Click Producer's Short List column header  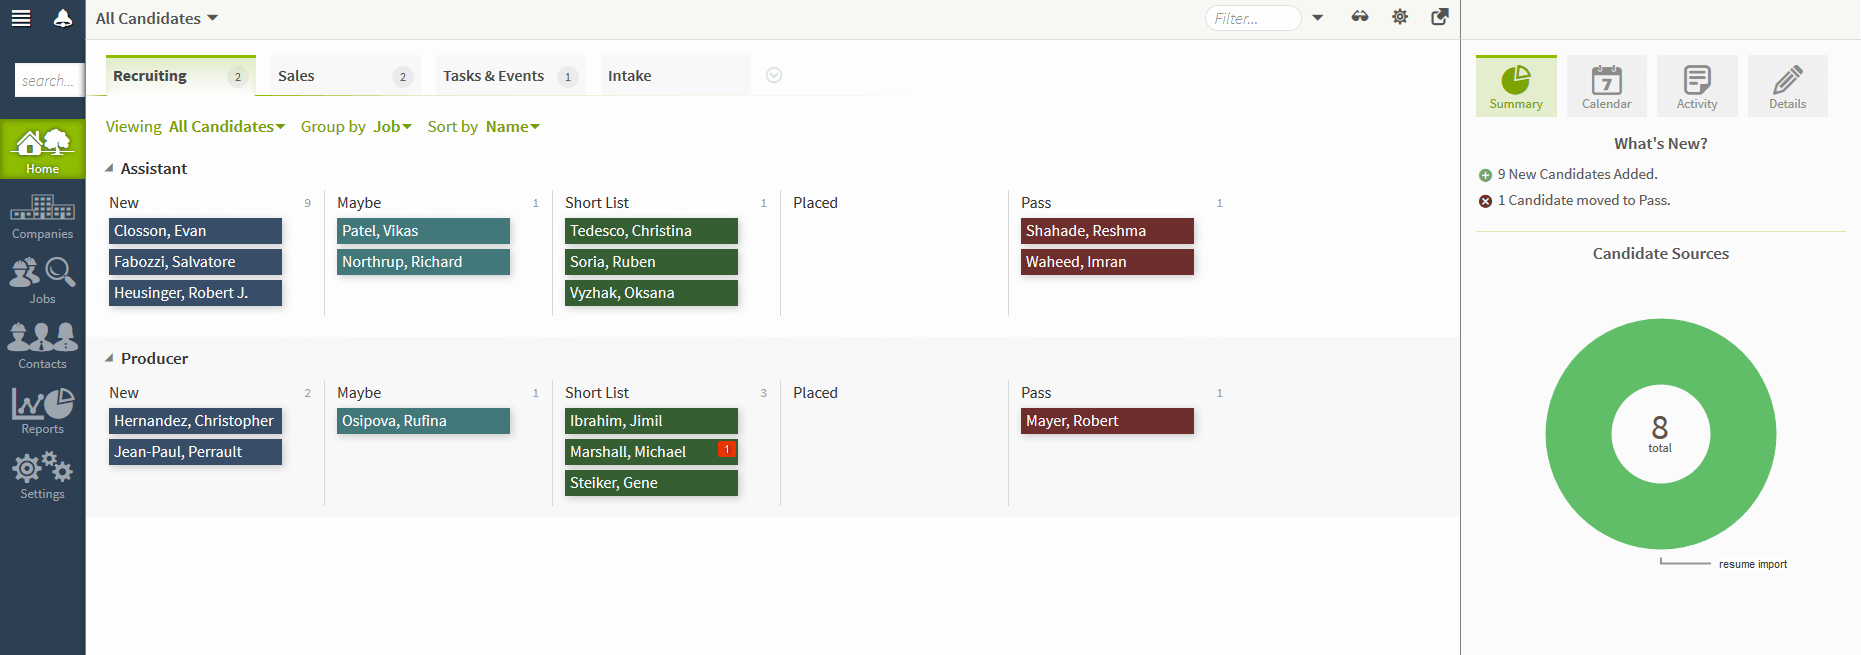(x=597, y=393)
